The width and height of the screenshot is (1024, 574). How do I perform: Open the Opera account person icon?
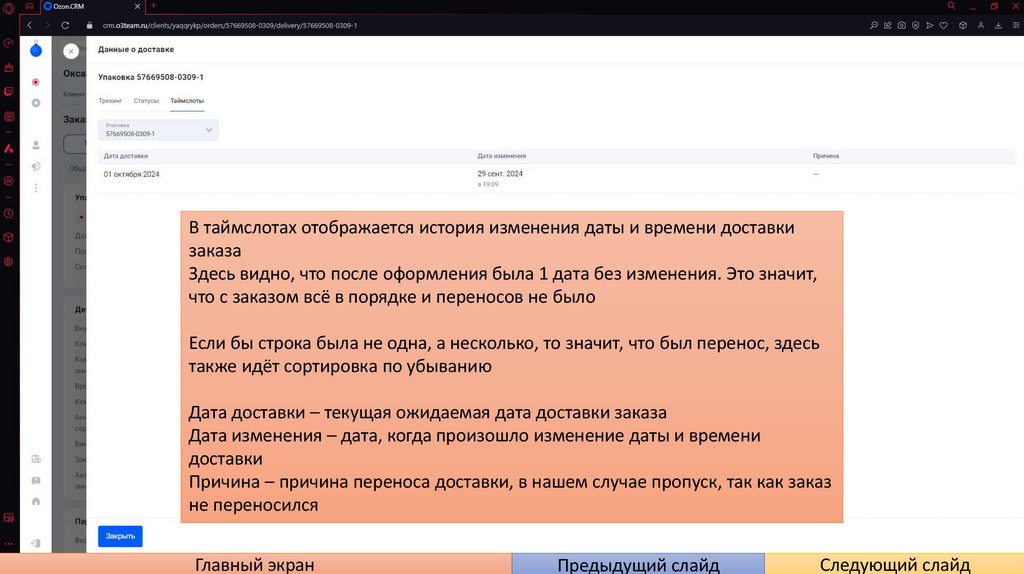click(x=981, y=25)
